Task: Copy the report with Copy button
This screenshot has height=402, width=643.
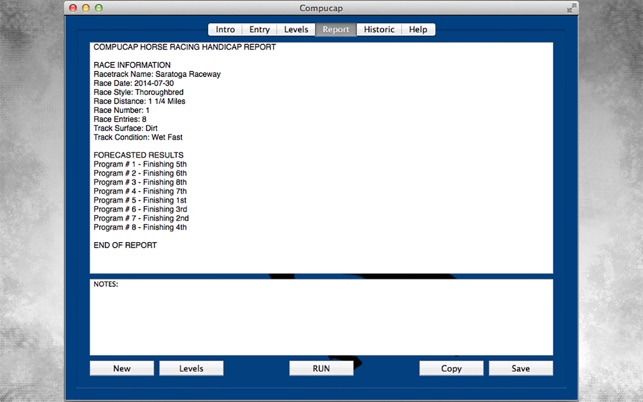Action: point(451,368)
